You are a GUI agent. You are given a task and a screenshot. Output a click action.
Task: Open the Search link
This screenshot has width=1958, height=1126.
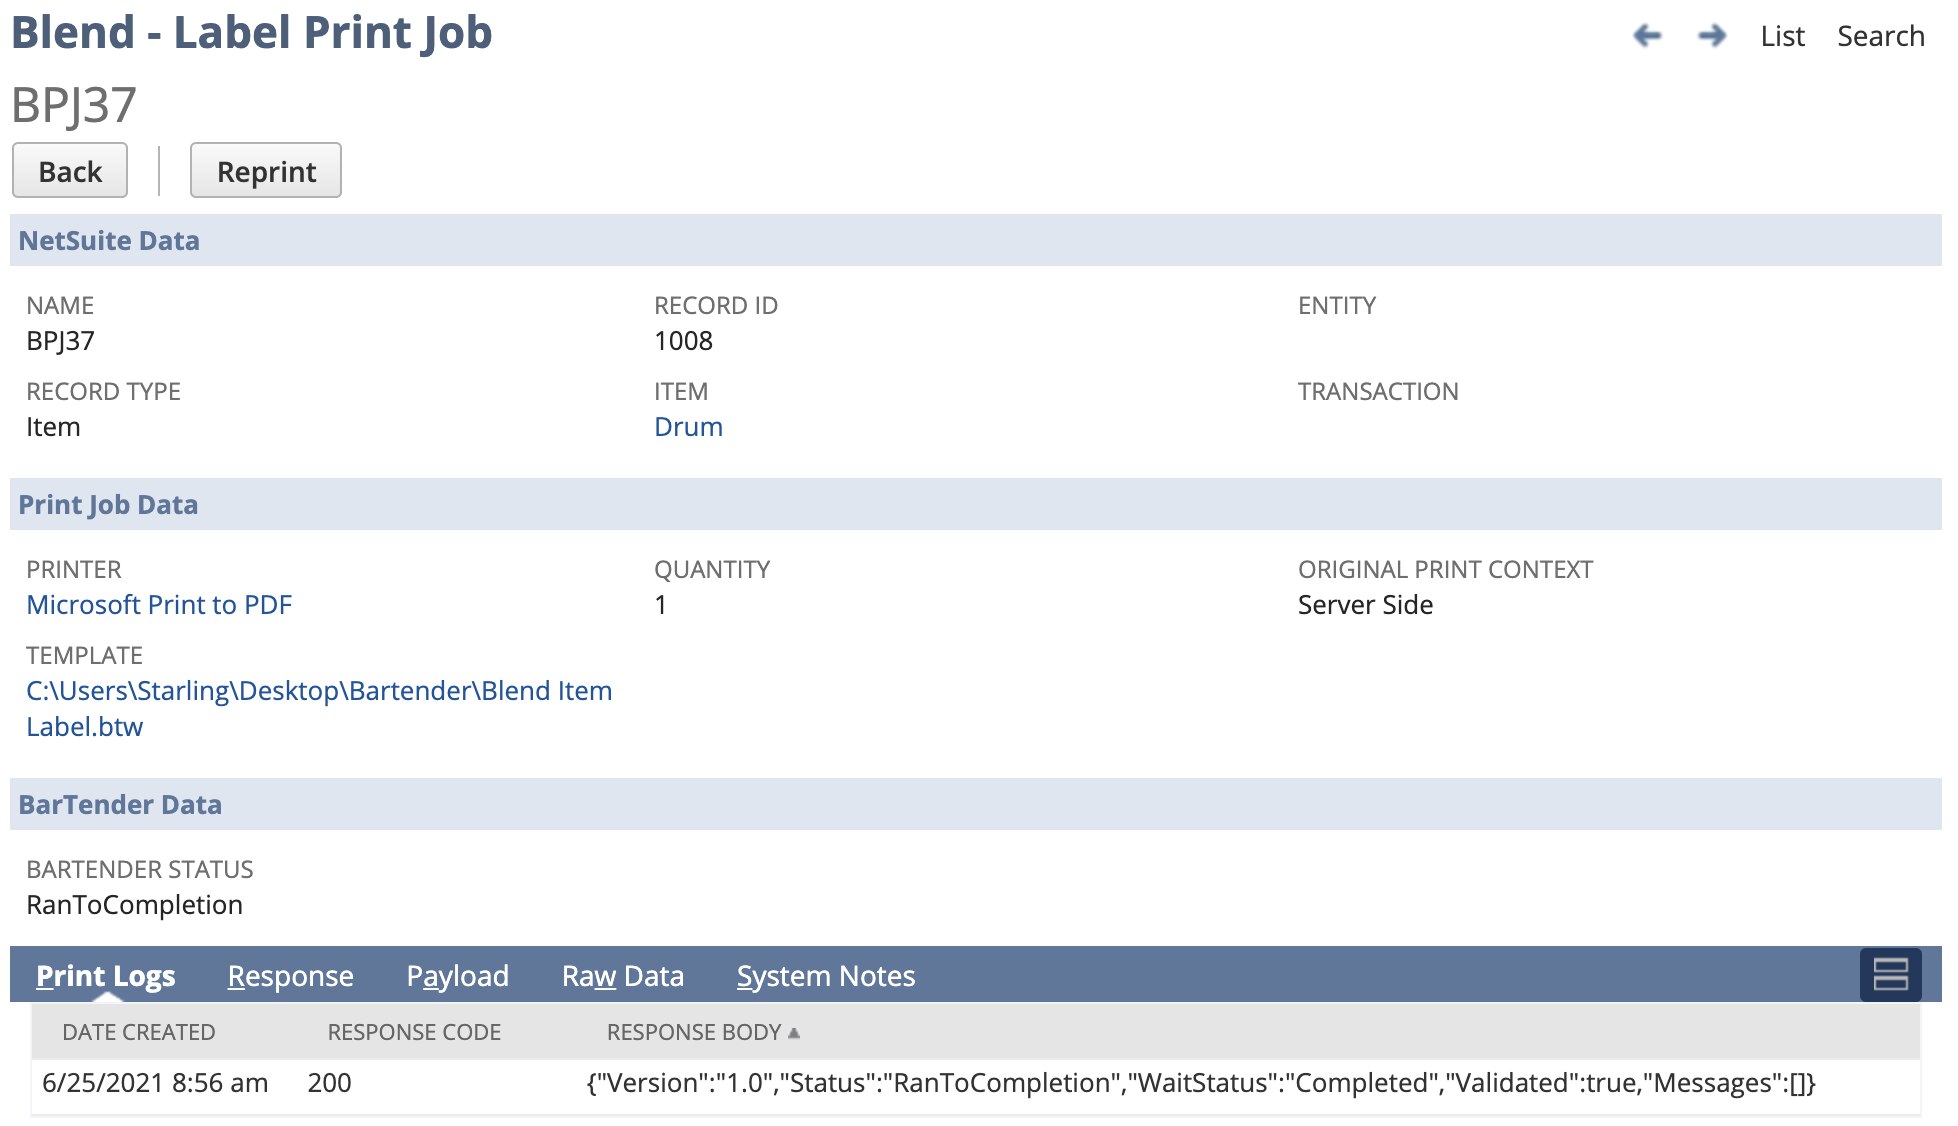[x=1880, y=36]
